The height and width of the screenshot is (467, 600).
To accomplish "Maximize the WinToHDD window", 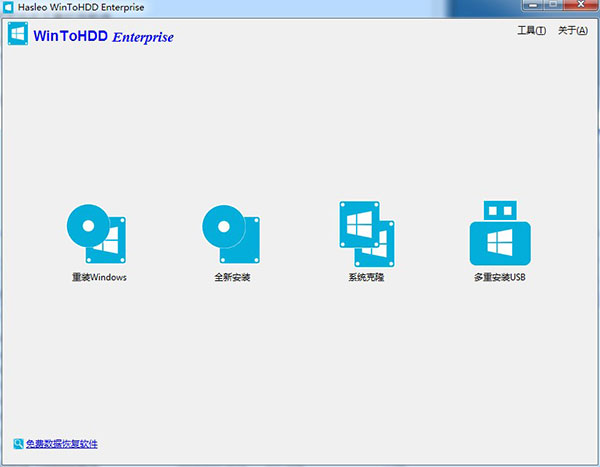I will [553, 5].
